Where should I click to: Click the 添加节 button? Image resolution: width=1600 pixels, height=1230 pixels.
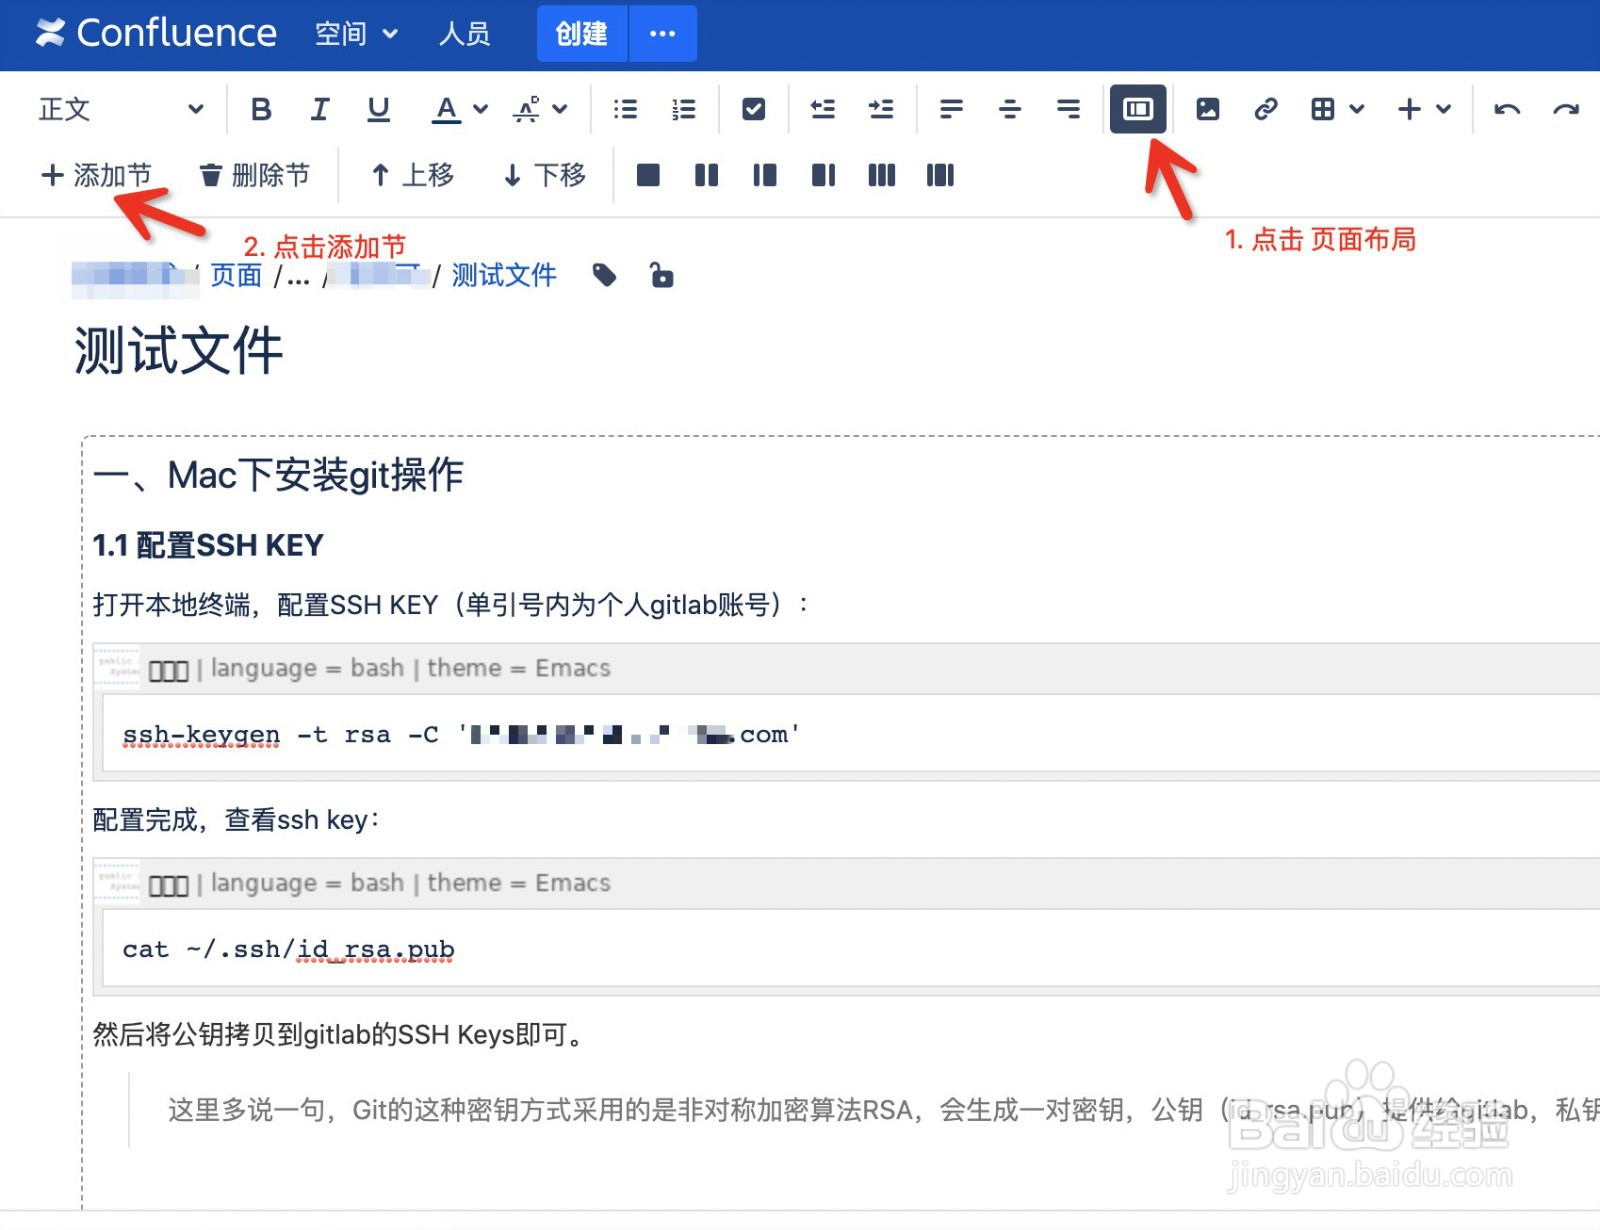coord(98,174)
